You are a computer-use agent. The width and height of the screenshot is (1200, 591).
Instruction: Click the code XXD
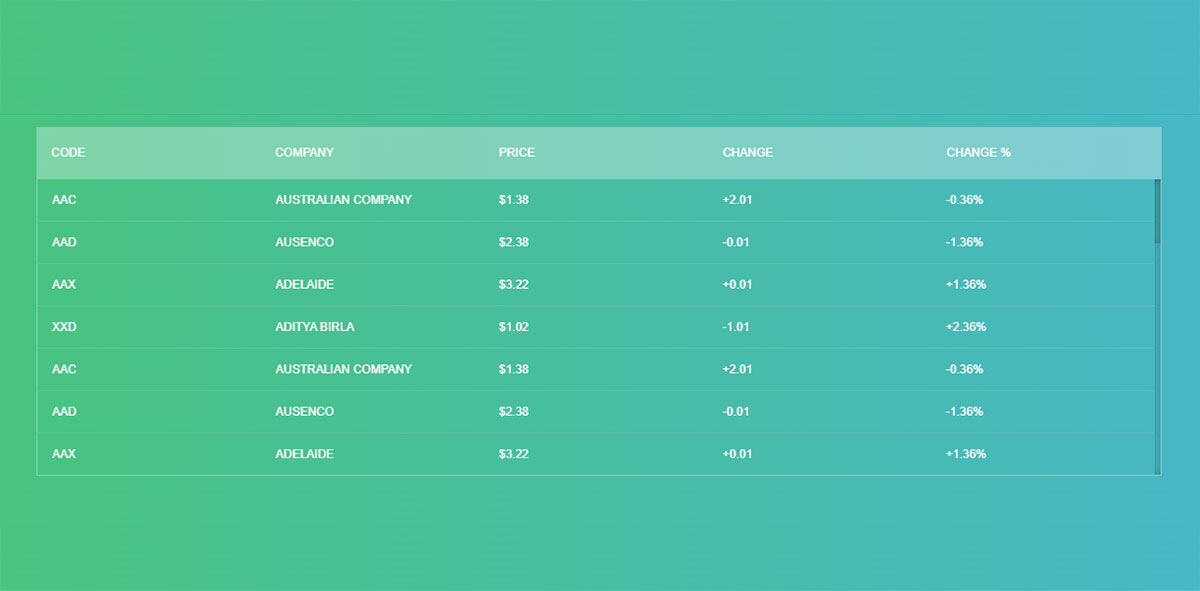(63, 326)
